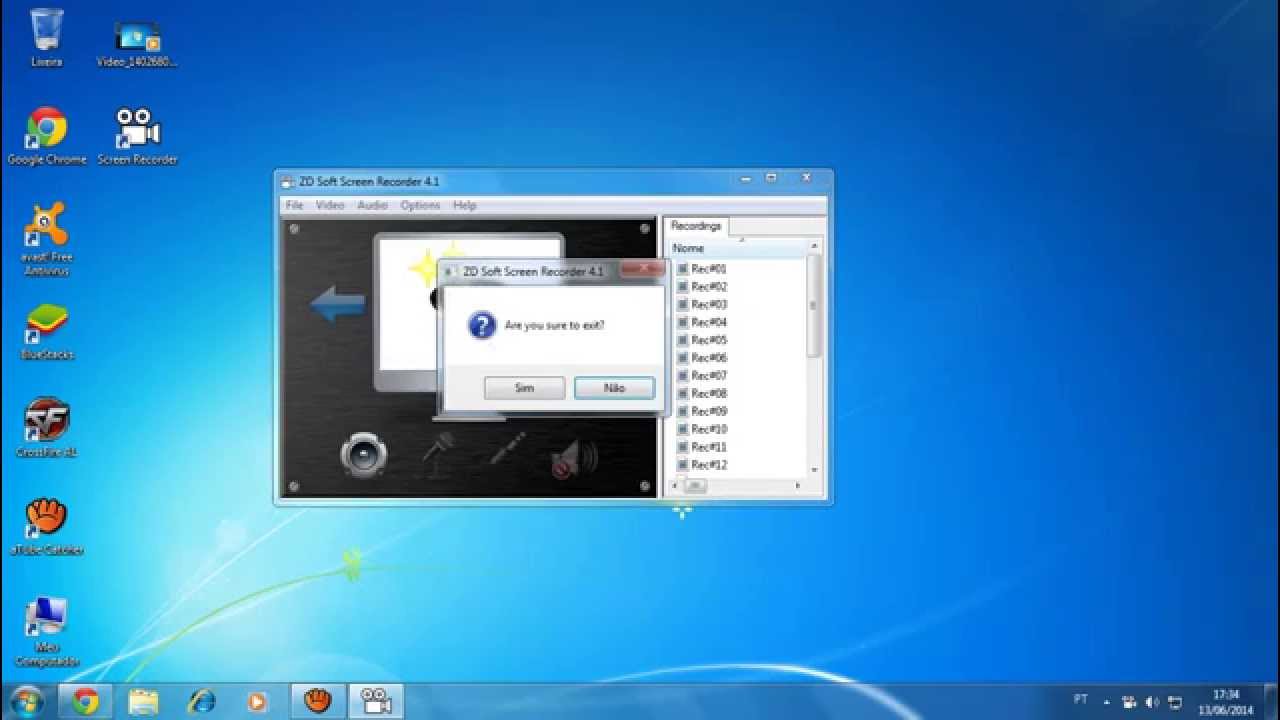Click the aTube Catcher taskbar icon

317,701
